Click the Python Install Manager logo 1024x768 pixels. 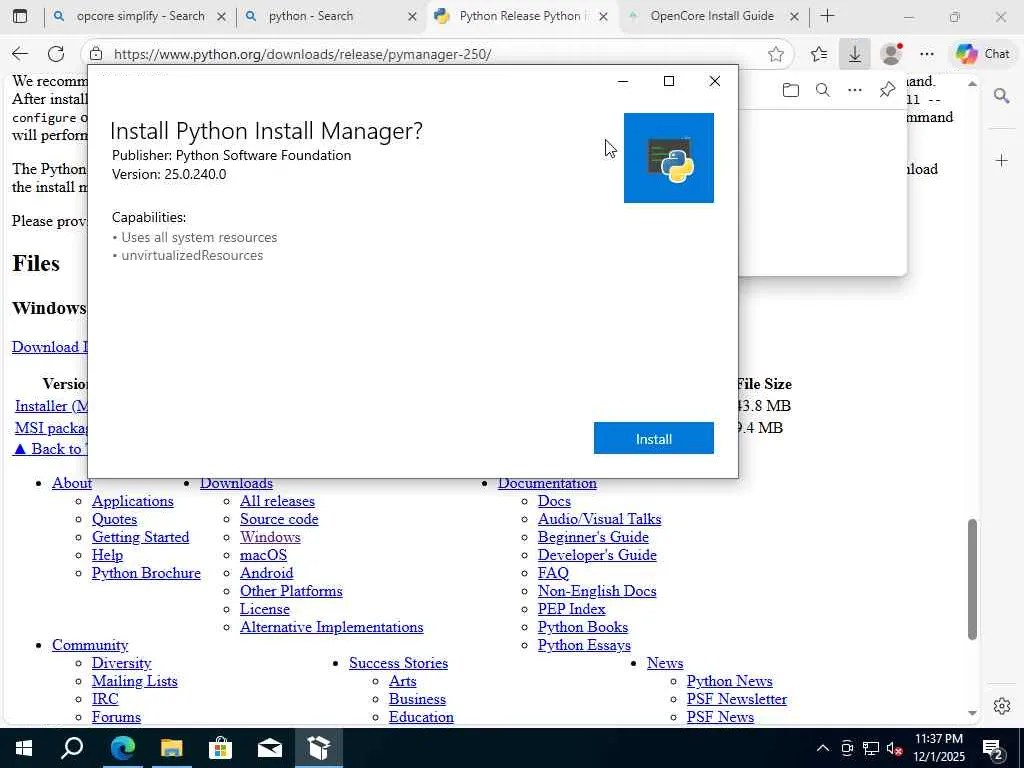(669, 158)
